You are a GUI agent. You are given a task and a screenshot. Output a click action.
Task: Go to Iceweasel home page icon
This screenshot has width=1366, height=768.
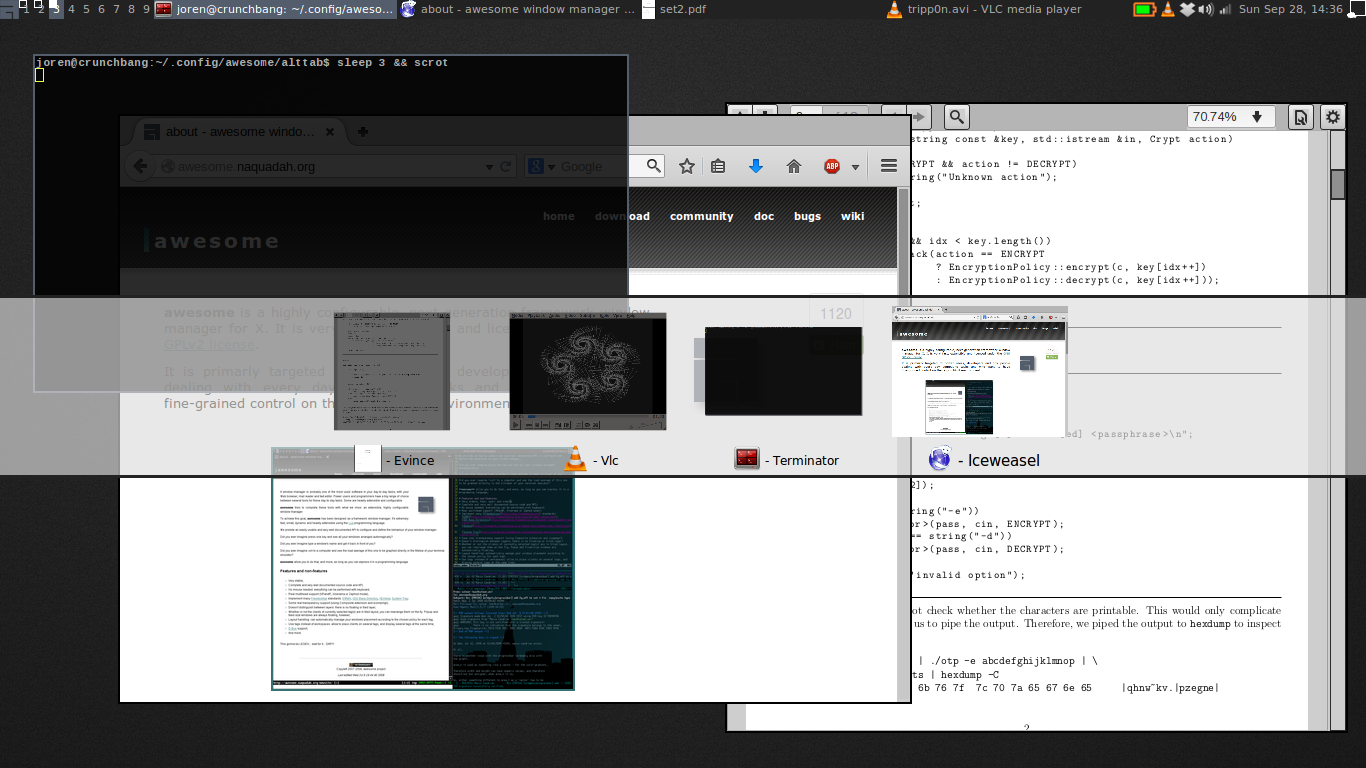[x=794, y=166]
